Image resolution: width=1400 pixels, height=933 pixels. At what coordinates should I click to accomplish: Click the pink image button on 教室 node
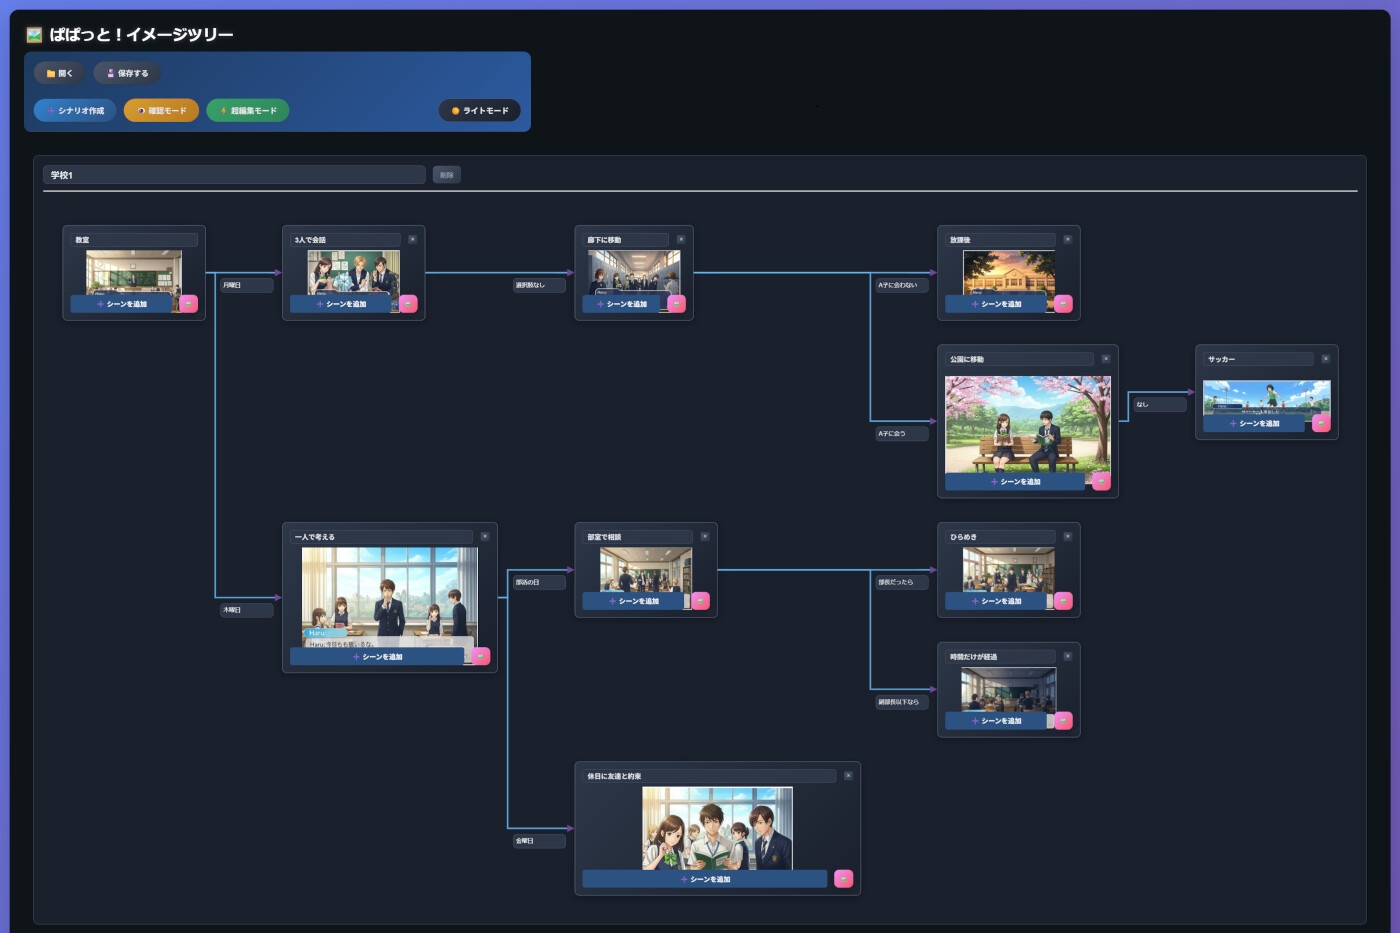[x=188, y=304]
